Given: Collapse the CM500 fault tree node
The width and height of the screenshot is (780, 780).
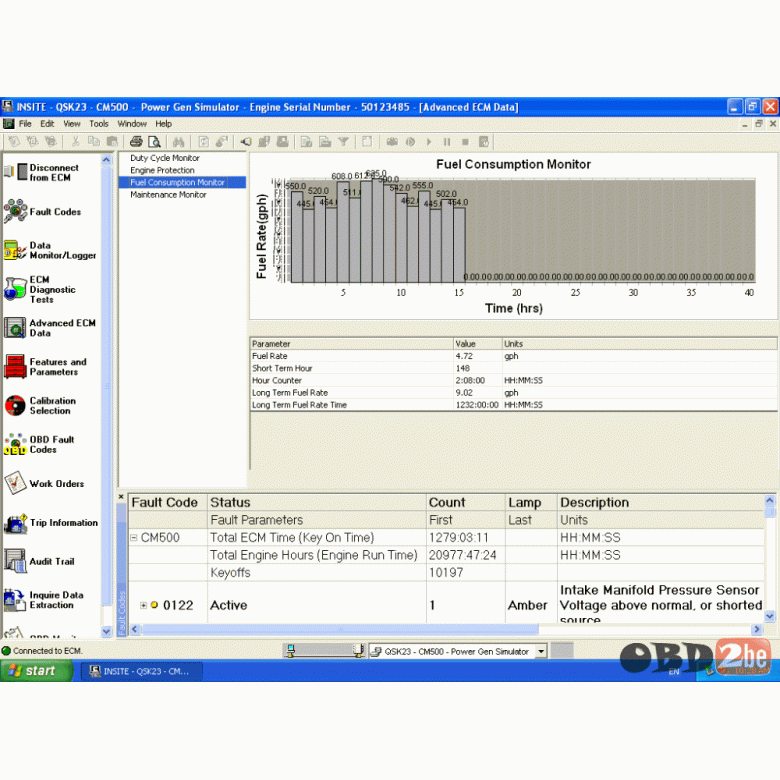Looking at the screenshot, I should point(134,538).
